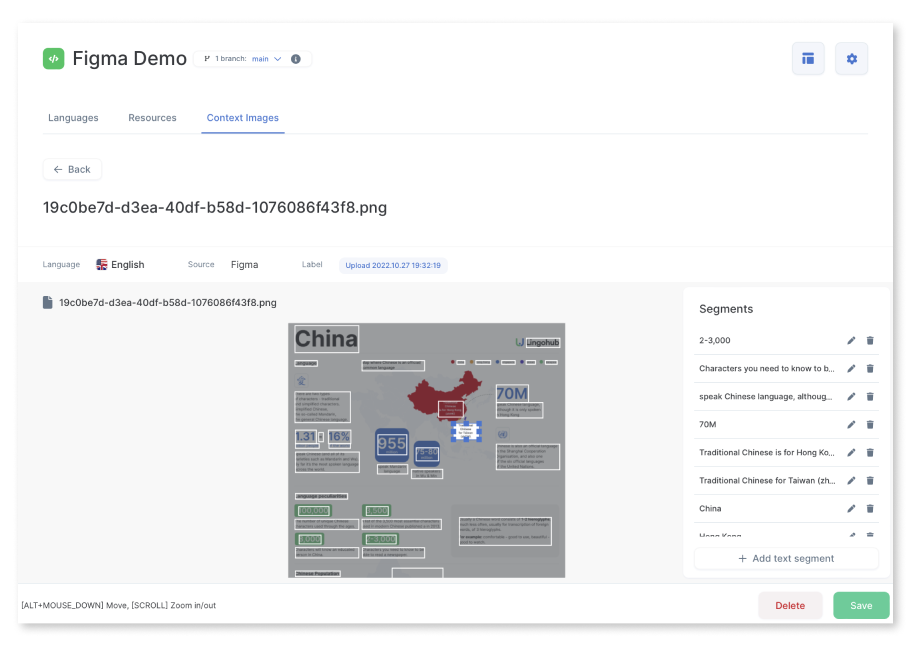Save the context image changes
Image resolution: width=911 pixels, height=647 pixels.
(x=860, y=606)
